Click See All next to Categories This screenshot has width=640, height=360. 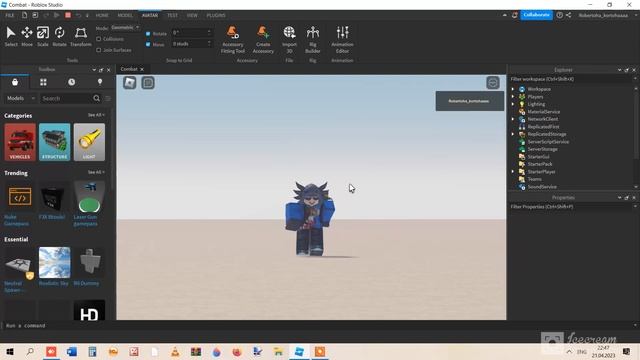coord(96,115)
